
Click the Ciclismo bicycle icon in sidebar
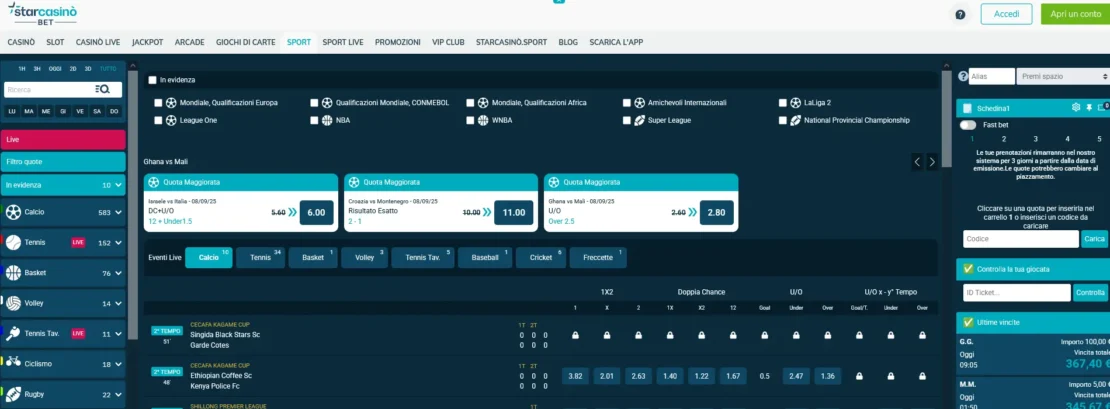13,364
